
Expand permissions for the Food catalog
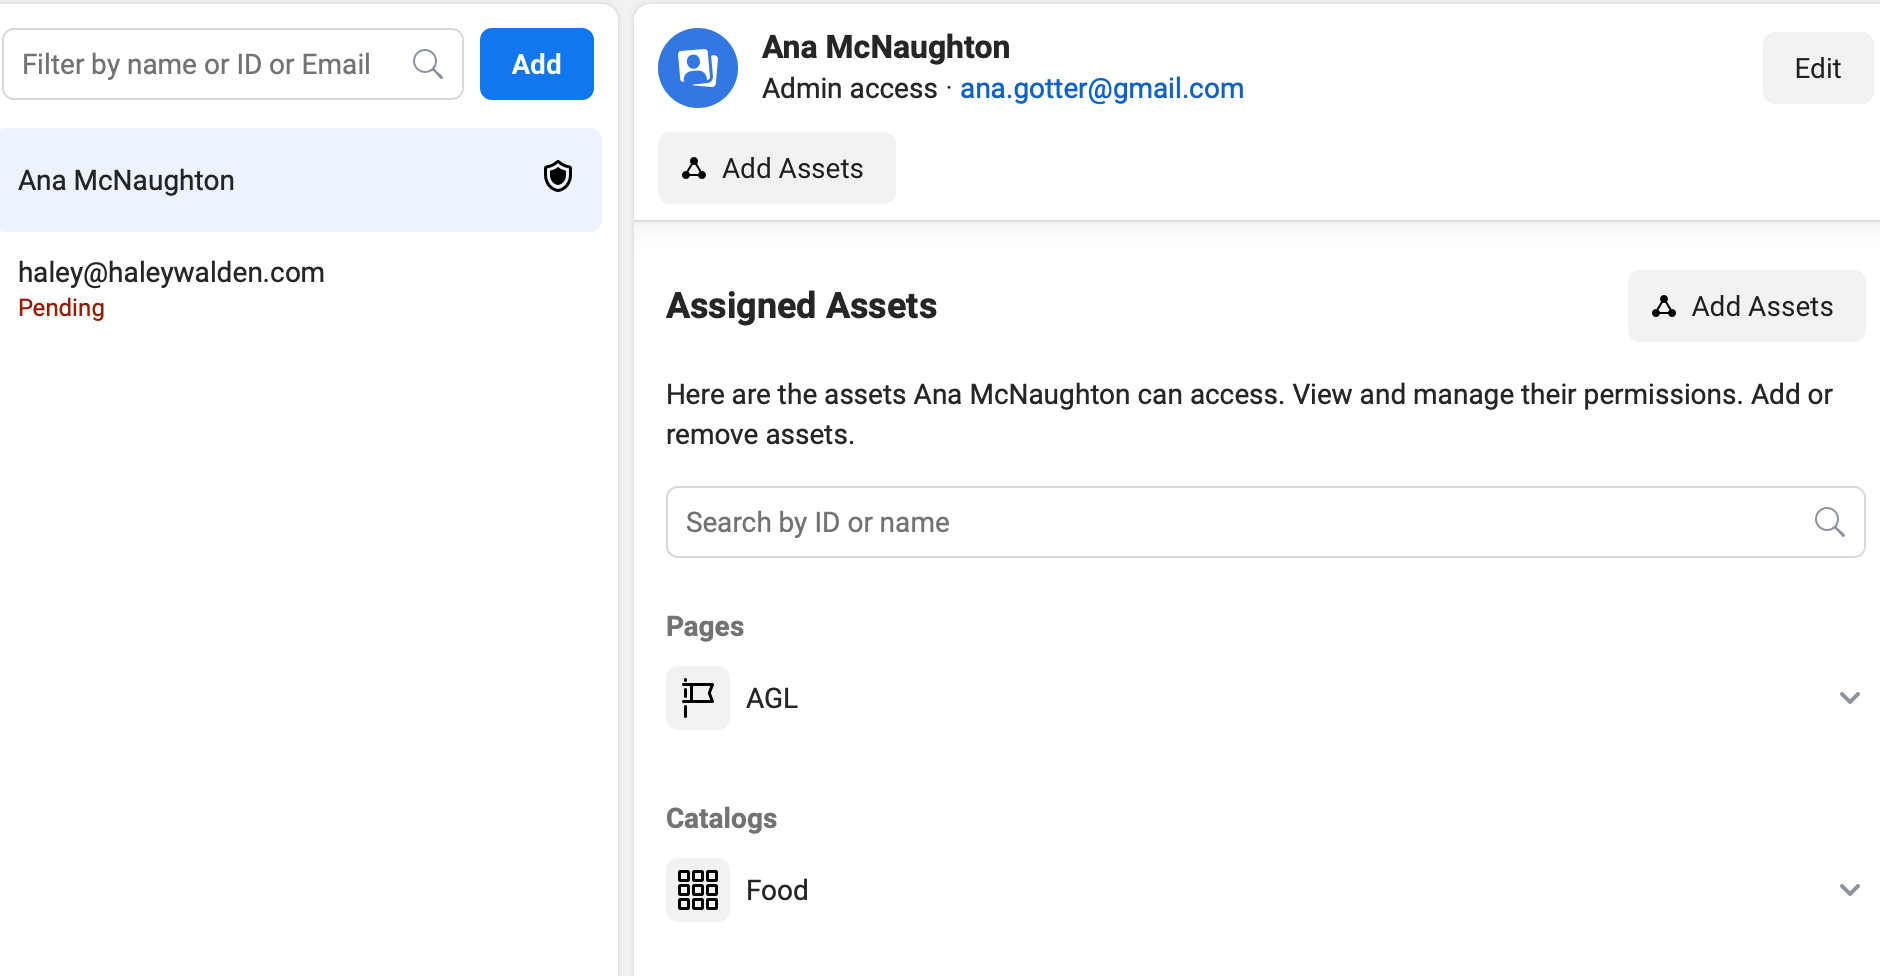tap(1848, 889)
